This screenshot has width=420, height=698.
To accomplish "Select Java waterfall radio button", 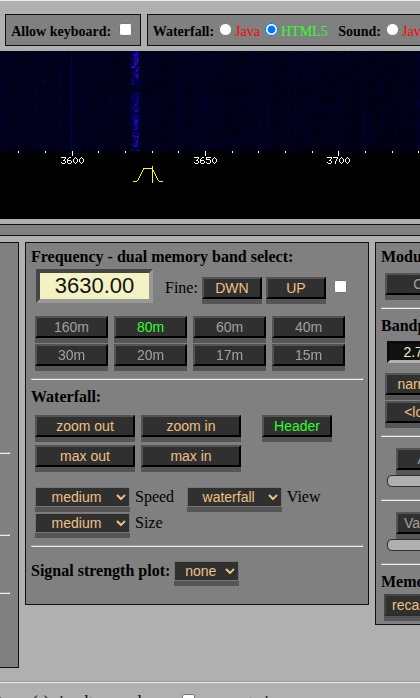I will pos(225,30).
